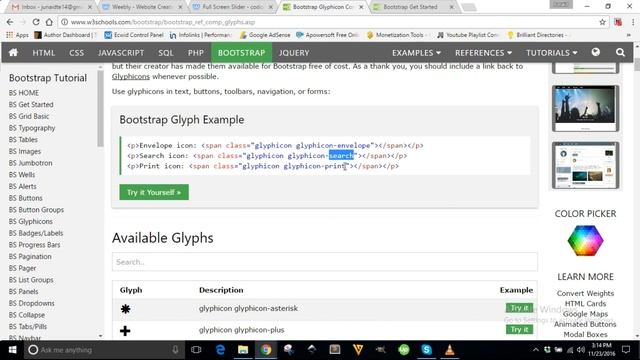Launch Microsoft Edge from the taskbar

point(220,350)
